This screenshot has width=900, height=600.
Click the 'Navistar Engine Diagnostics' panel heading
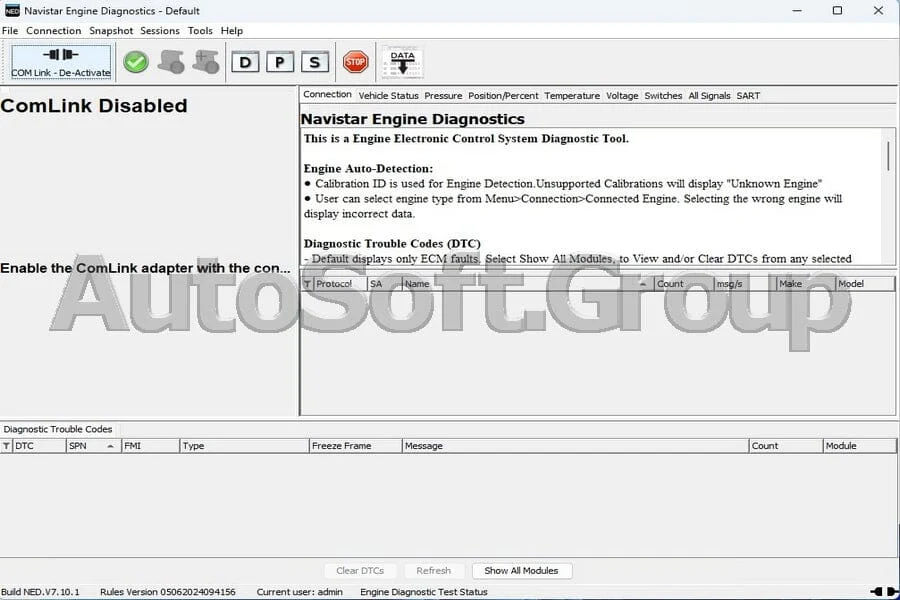tap(413, 119)
